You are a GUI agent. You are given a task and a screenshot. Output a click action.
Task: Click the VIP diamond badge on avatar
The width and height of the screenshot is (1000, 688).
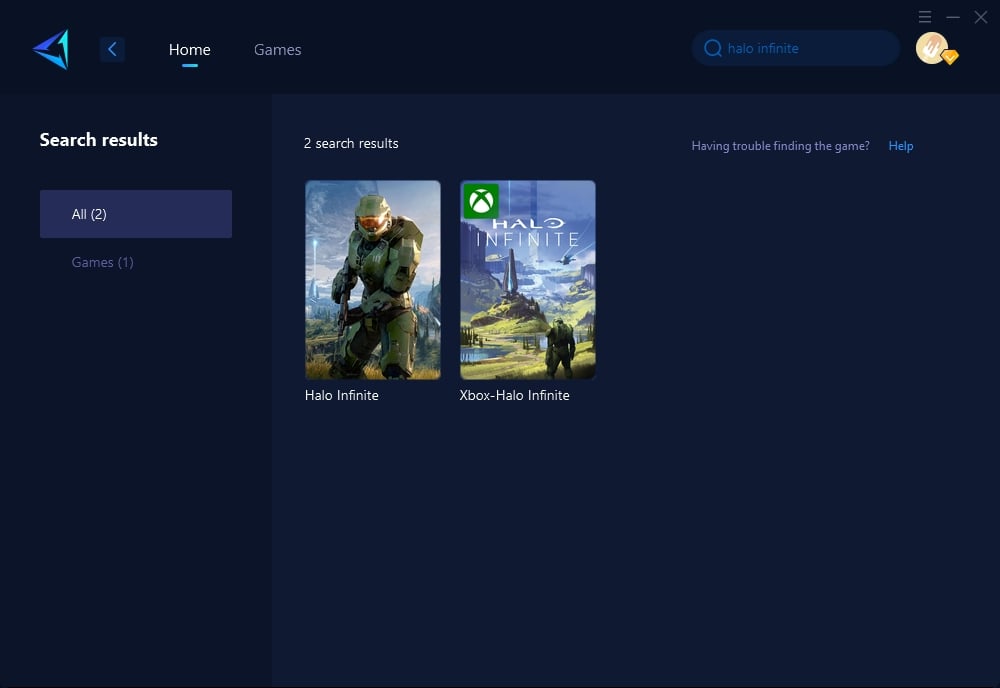point(950,57)
